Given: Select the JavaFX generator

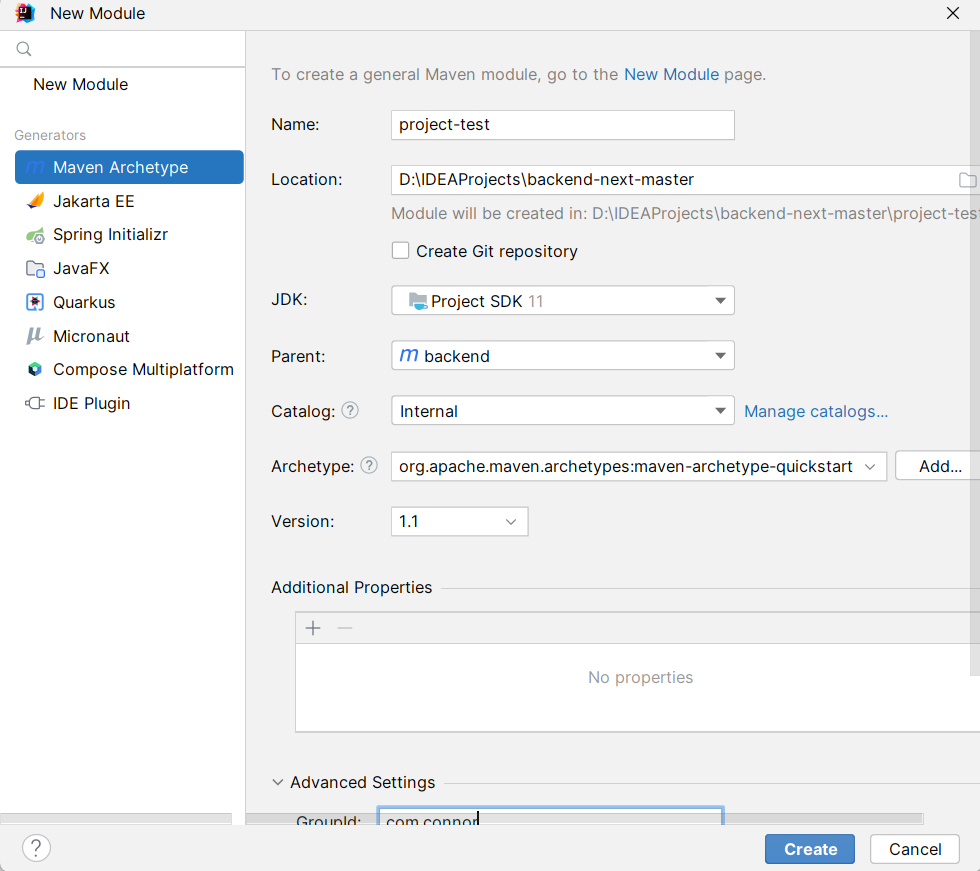Looking at the screenshot, I should coord(81,268).
